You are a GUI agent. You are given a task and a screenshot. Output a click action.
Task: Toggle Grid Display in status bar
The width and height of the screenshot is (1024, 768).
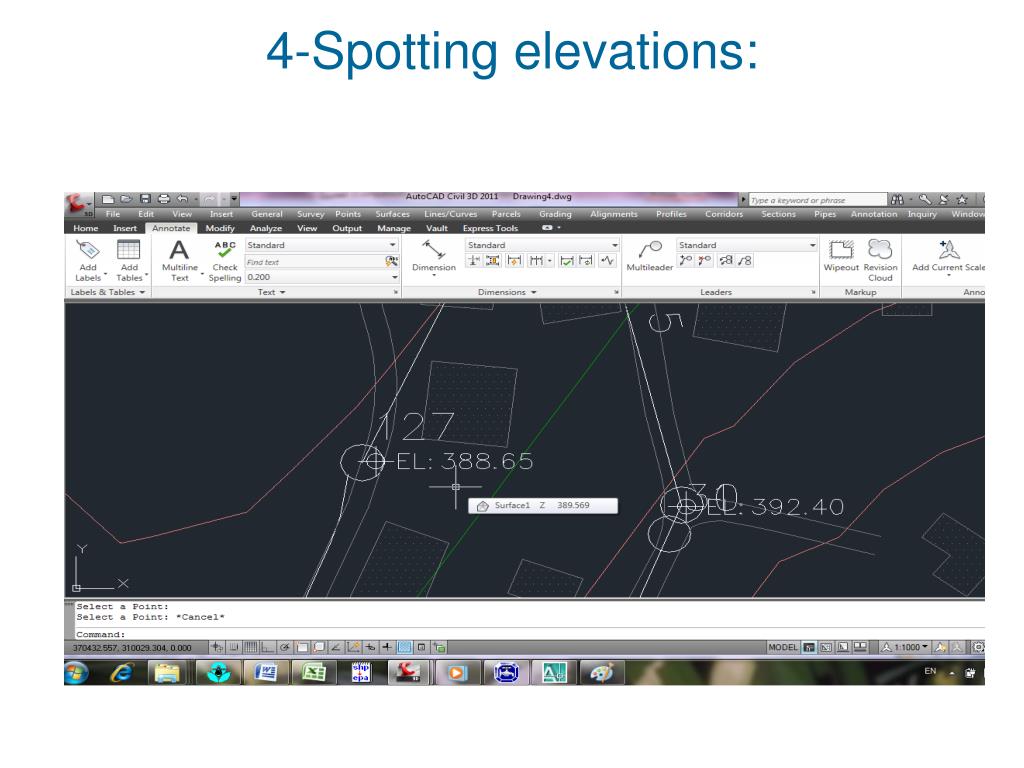[x=251, y=647]
